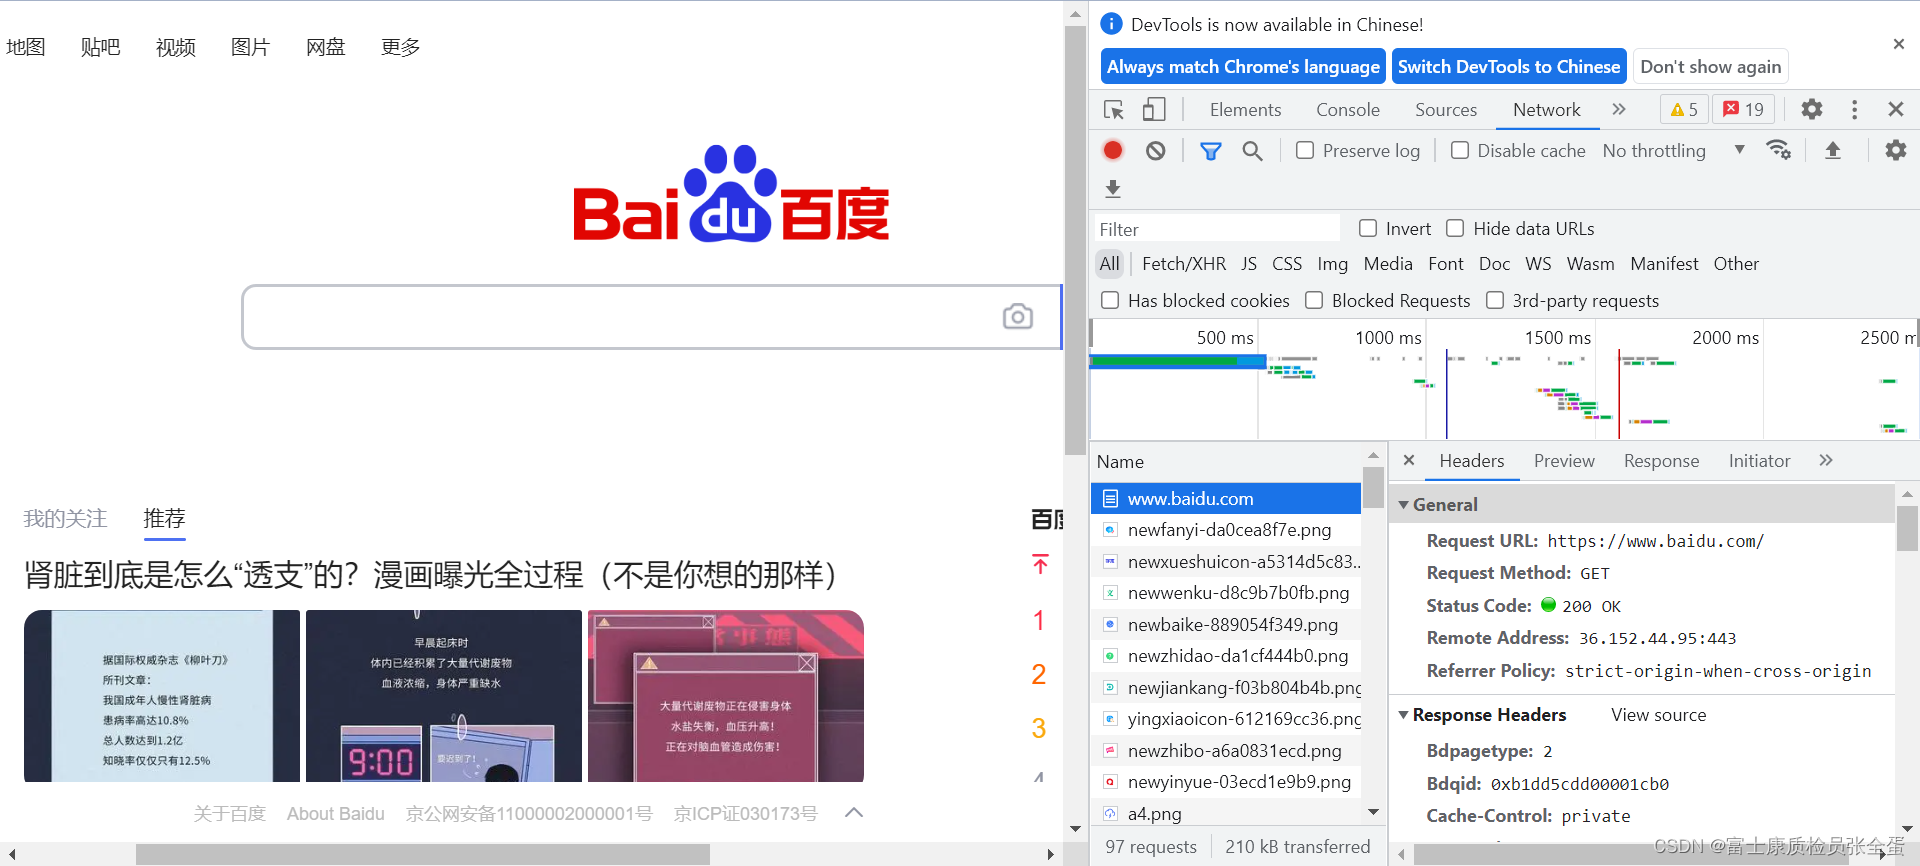Check the 3rd-party requests checkbox
This screenshot has width=1920, height=866.
(x=1495, y=300)
